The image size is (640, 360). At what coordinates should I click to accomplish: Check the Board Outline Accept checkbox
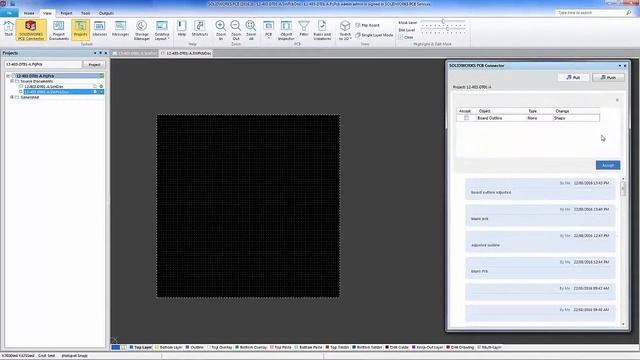coord(467,118)
